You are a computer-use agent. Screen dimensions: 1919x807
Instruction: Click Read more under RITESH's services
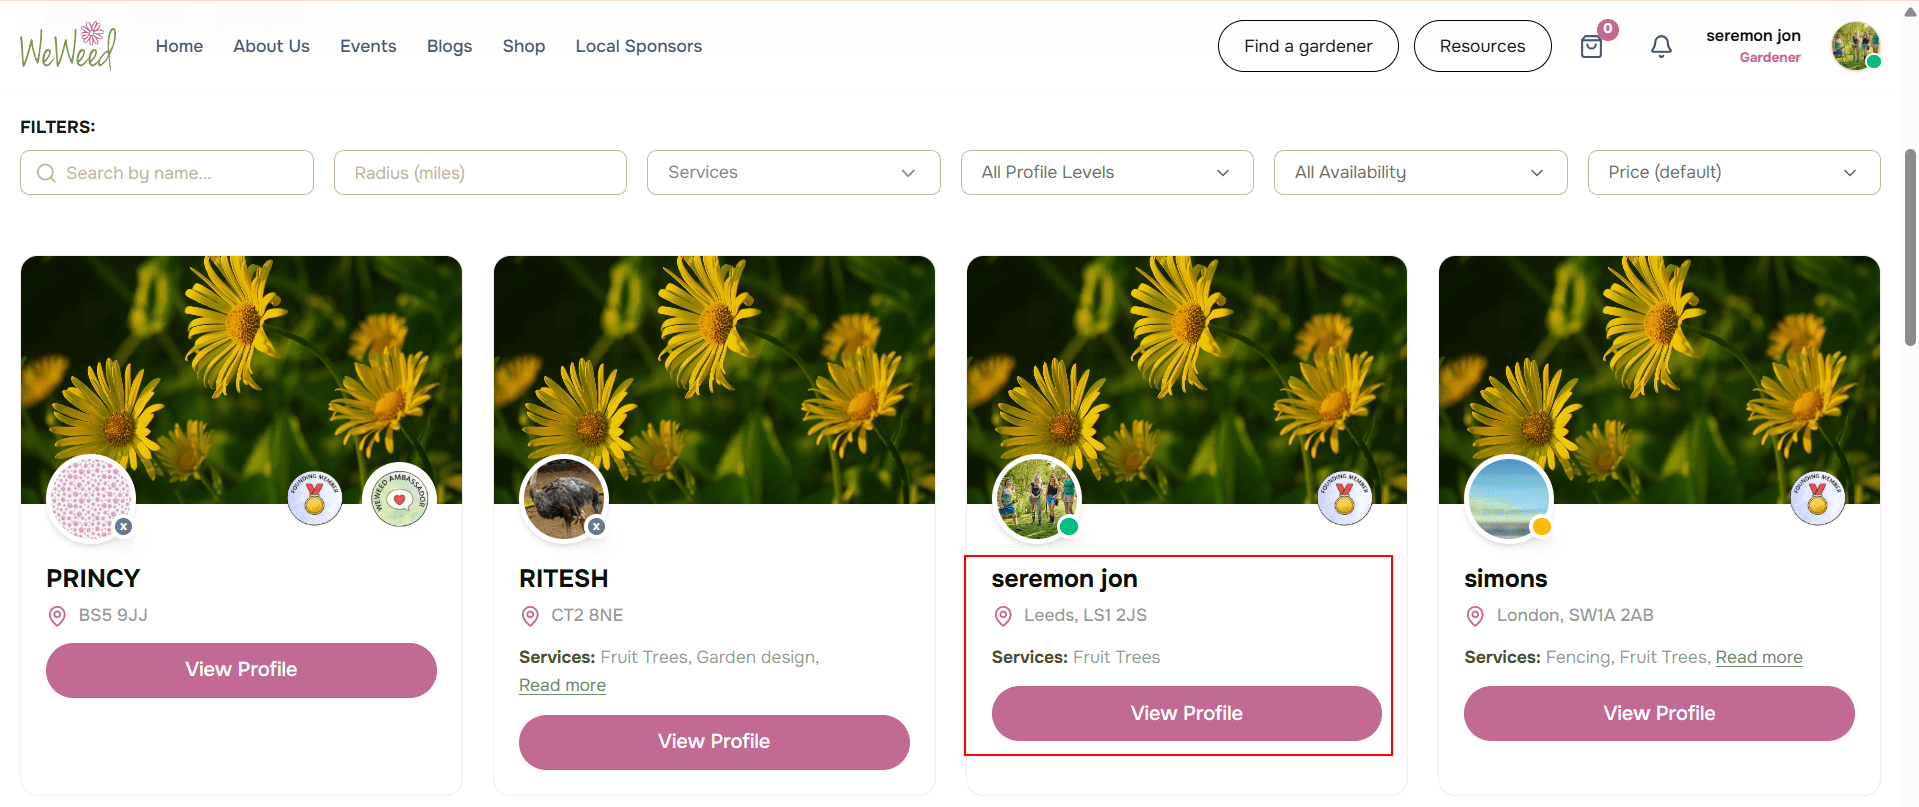pyautogui.click(x=562, y=685)
